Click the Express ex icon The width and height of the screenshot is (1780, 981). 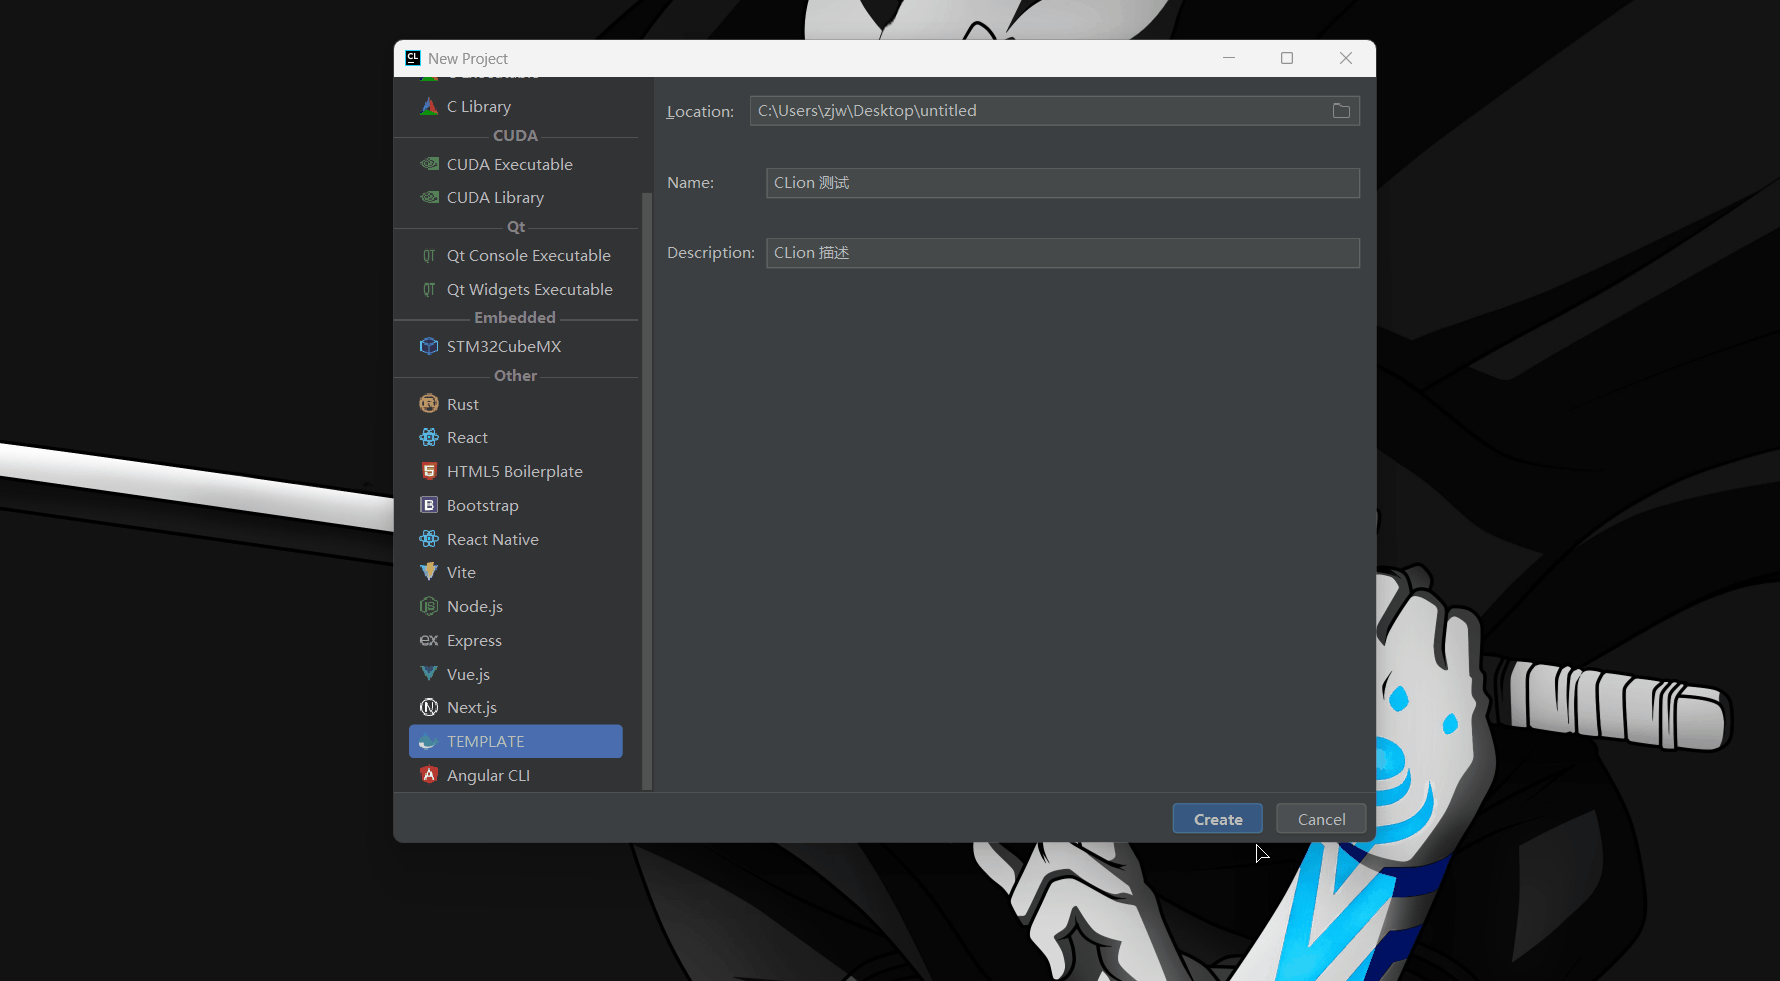[x=429, y=640]
